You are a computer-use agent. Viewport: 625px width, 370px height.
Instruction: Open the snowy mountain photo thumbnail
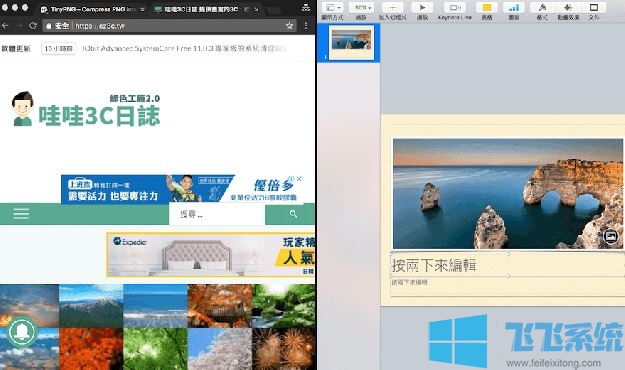coord(91,306)
